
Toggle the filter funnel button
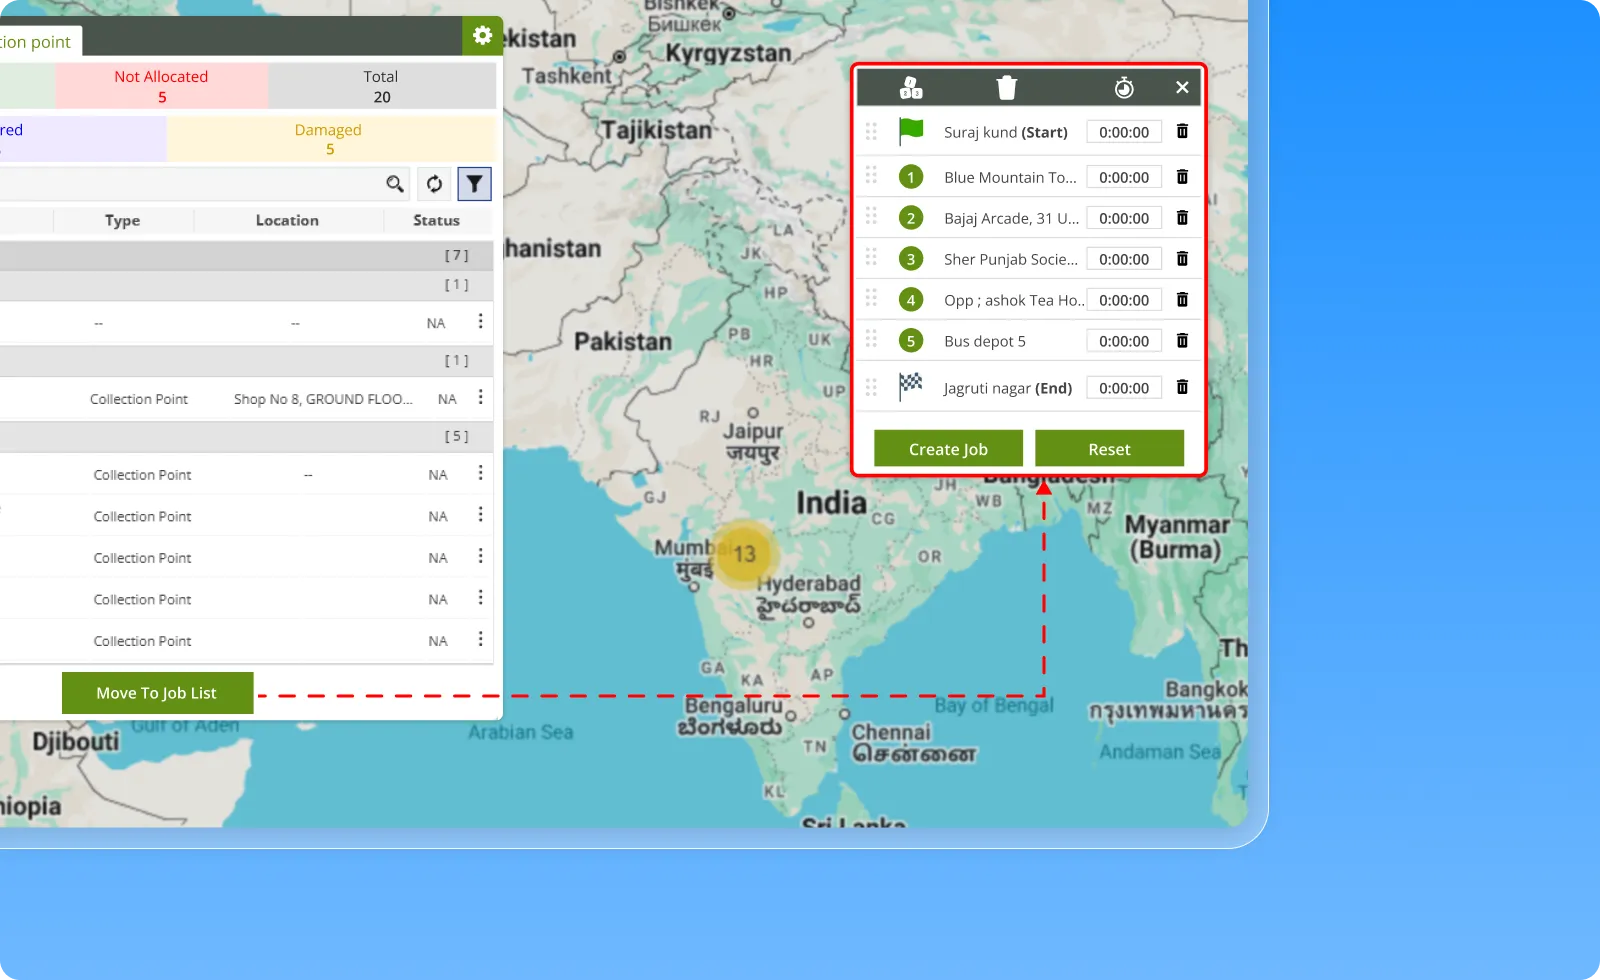point(474,184)
